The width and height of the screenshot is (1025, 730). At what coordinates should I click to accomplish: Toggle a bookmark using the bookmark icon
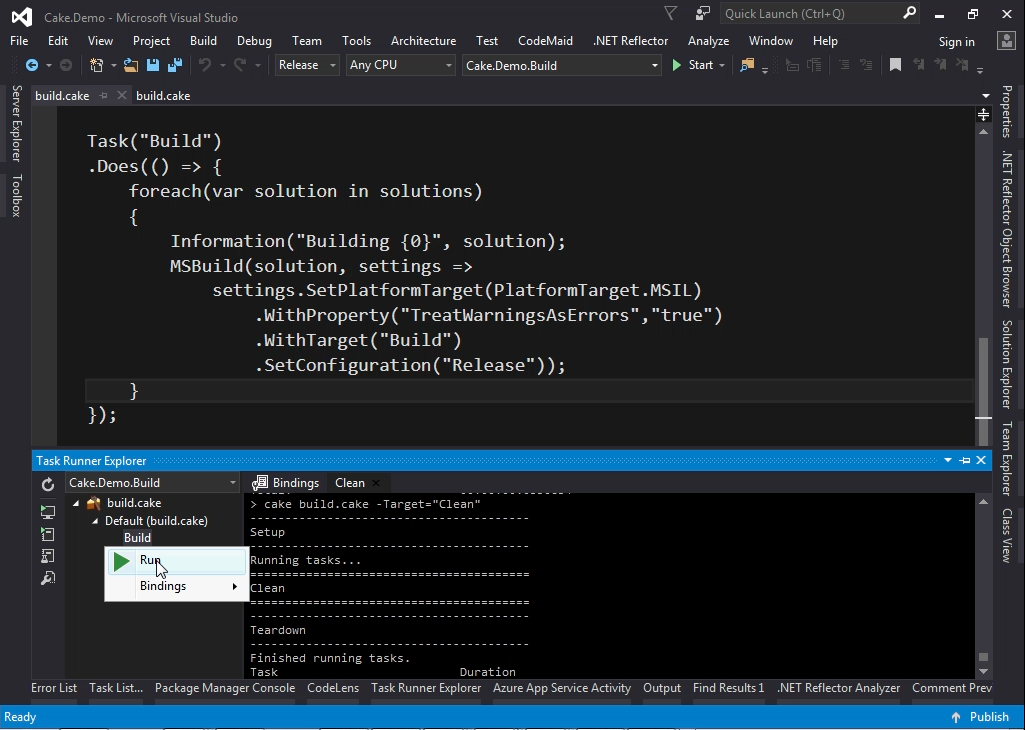pyautogui.click(x=896, y=65)
